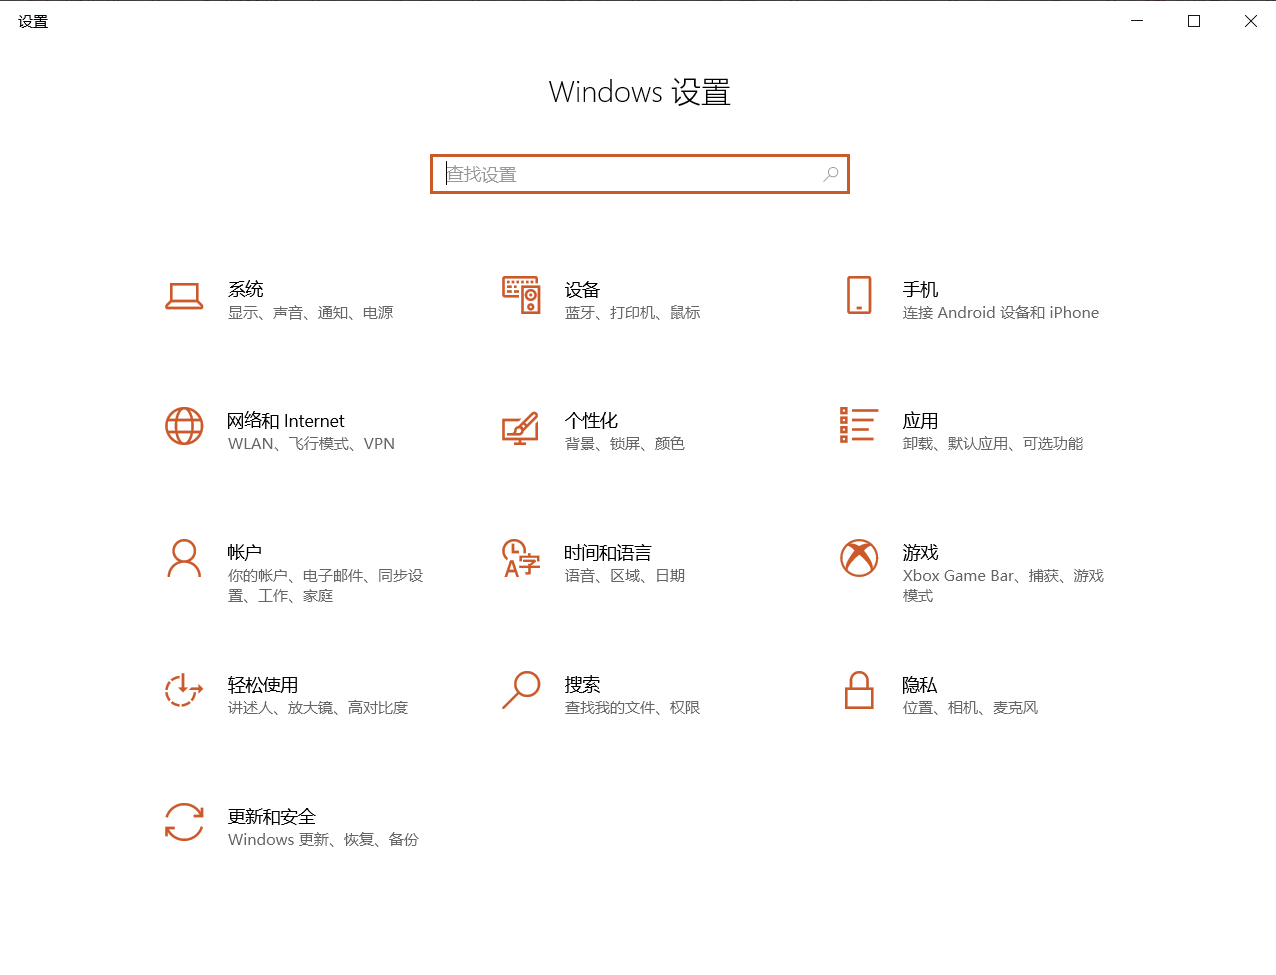
Task: Open the 网络和 Internet title link
Action: [286, 421]
